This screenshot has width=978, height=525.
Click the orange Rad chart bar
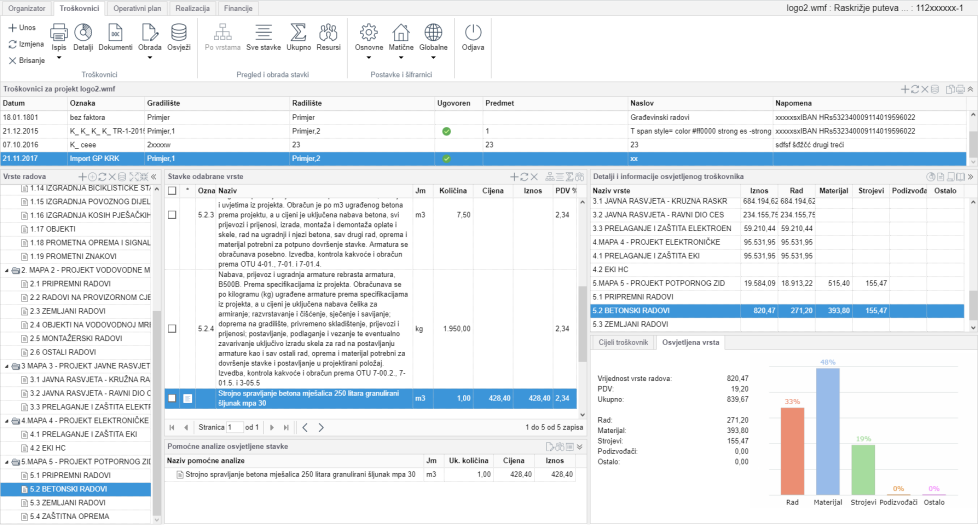click(792, 451)
